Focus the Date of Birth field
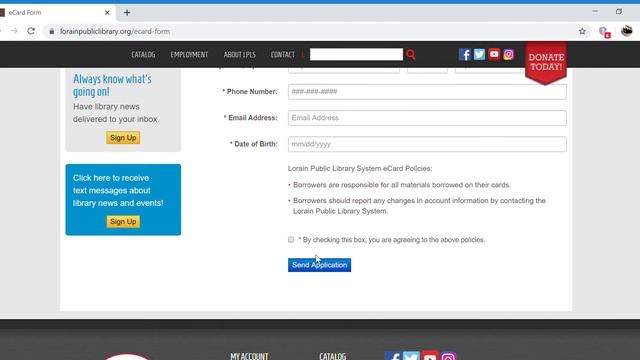The image size is (640, 360). pyautogui.click(x=427, y=144)
